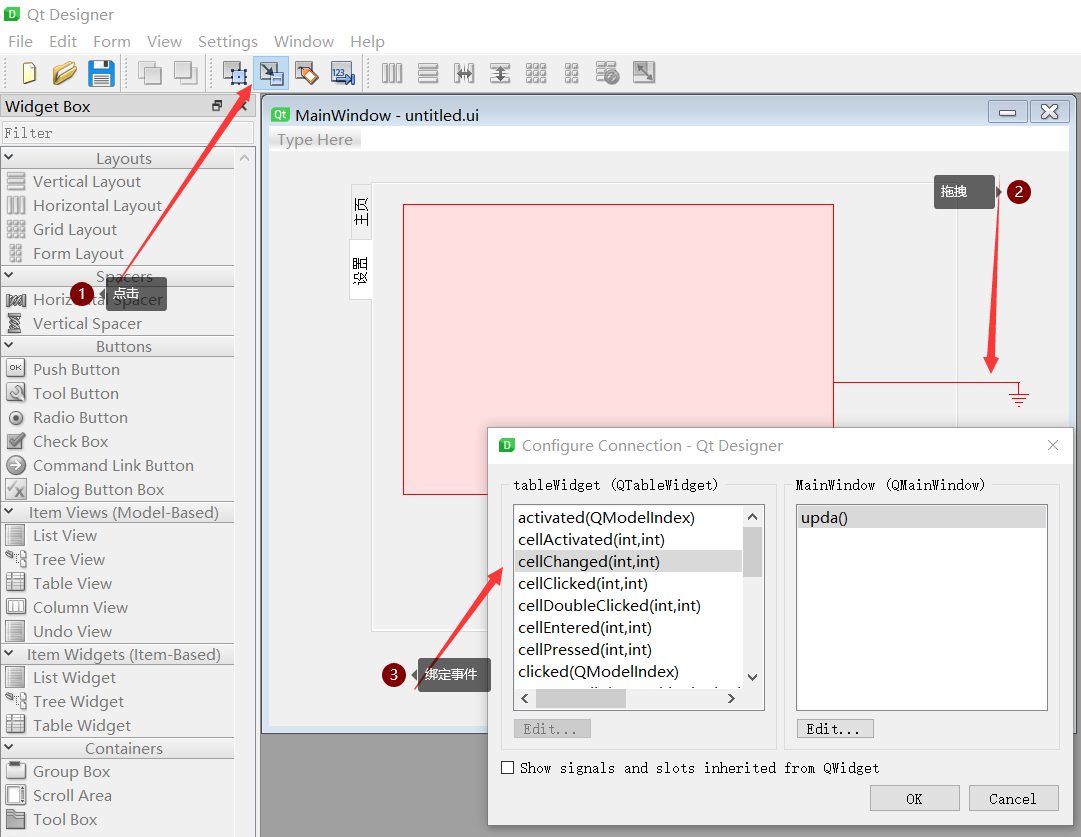The width and height of the screenshot is (1081, 837).
Task: Open a form with the folder icon
Action: click(65, 73)
